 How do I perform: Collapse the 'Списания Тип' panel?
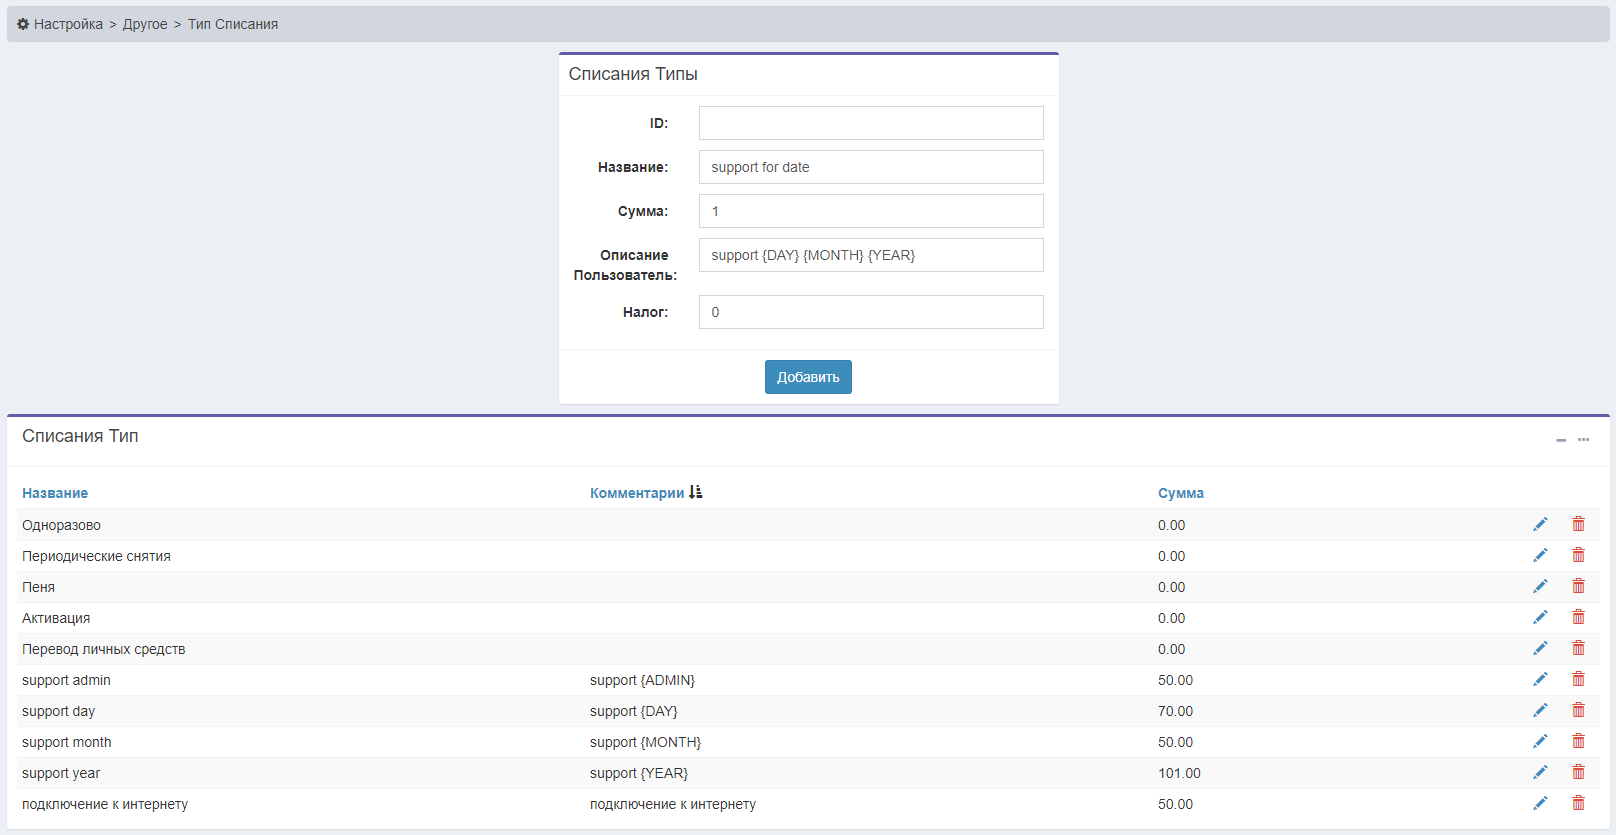coord(1560,440)
